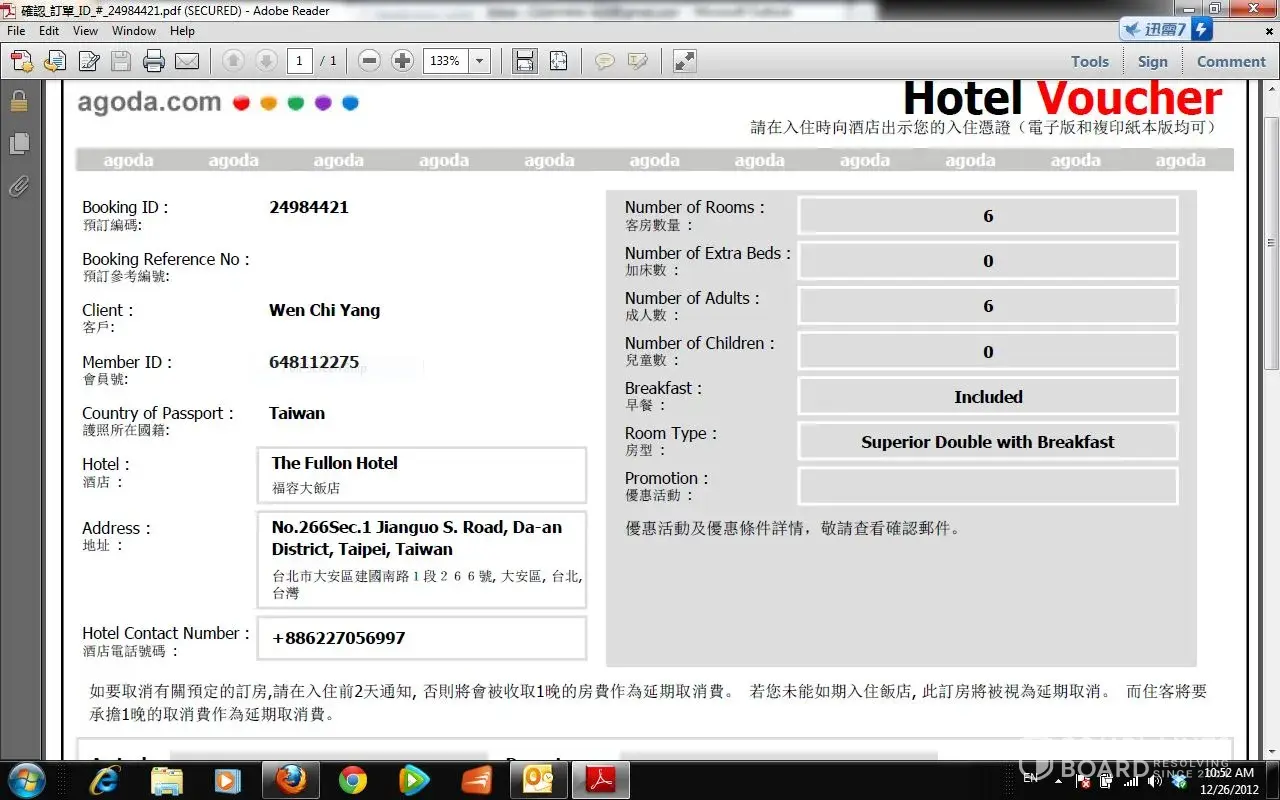Open the attachments paperclip panel
This screenshot has height=800, width=1280.
(x=19, y=186)
